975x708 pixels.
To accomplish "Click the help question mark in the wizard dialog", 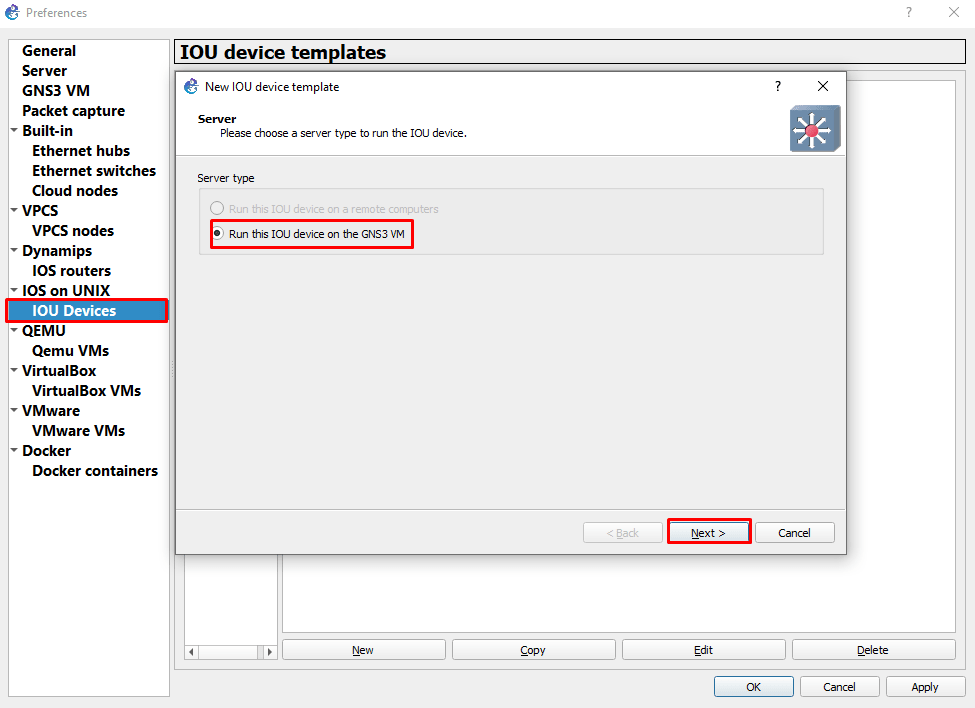I will (777, 86).
